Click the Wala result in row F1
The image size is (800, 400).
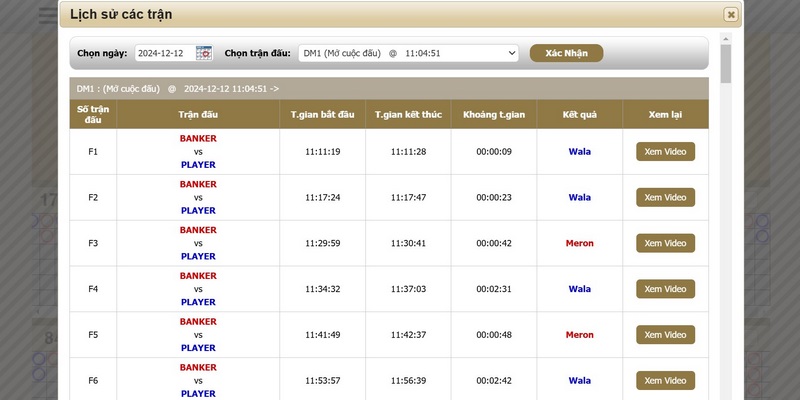tap(580, 152)
